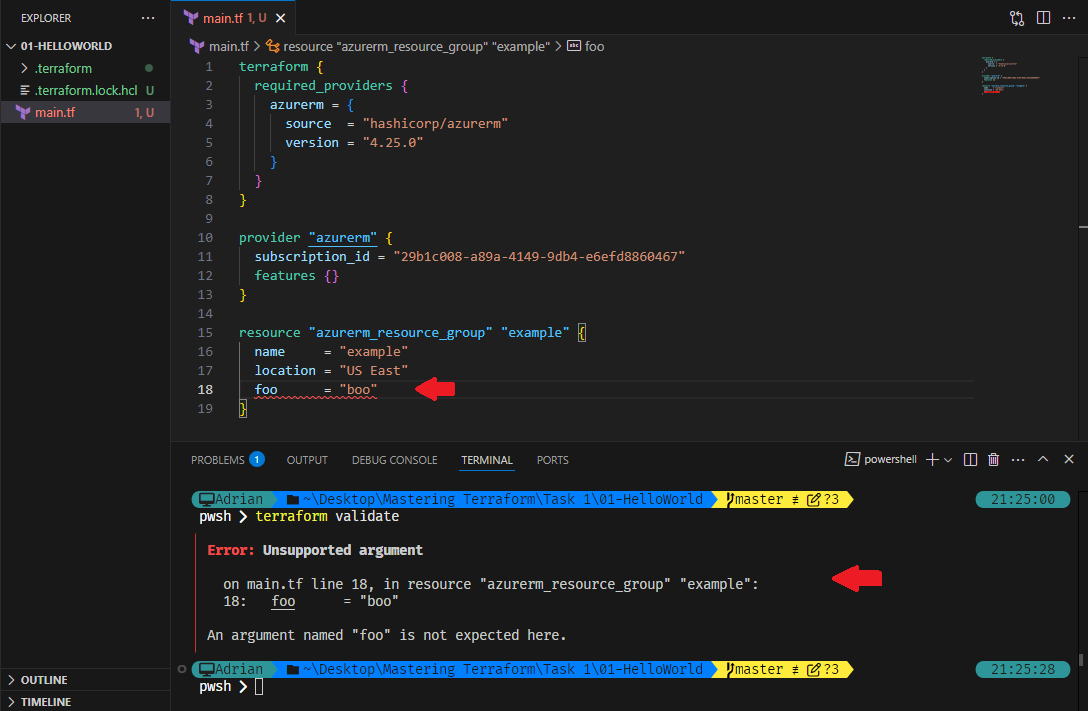
Task: Click Error: Unsupported argument message
Action: click(x=315, y=550)
